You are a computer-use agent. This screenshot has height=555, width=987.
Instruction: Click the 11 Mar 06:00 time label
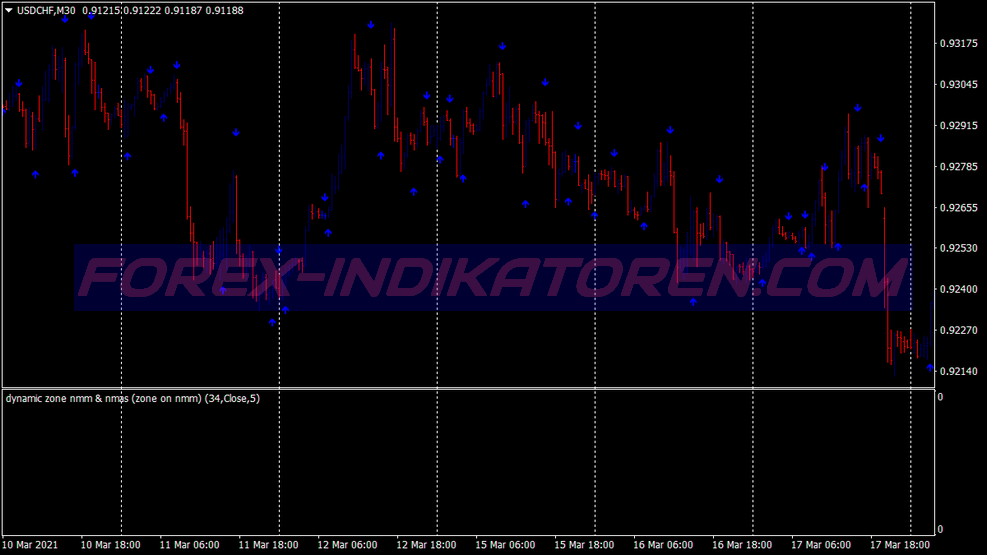click(x=189, y=545)
